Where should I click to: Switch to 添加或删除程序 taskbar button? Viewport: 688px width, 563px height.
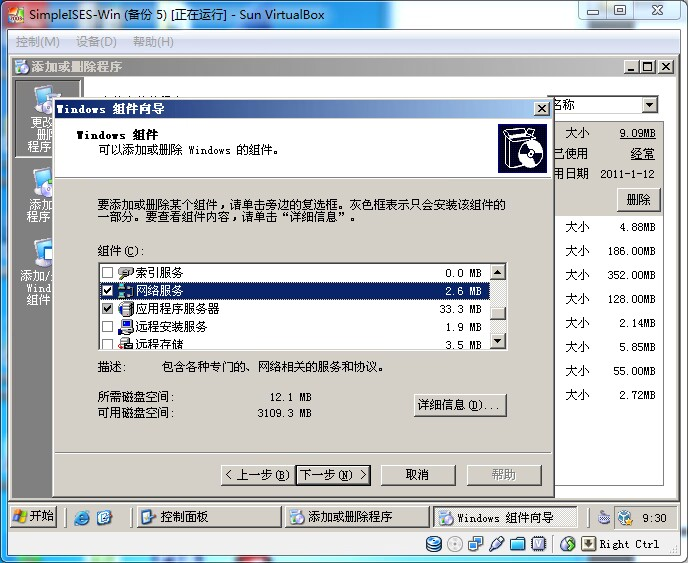point(356,517)
